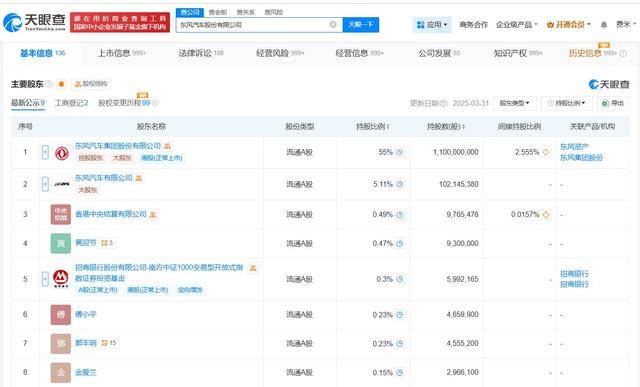Viewport: 640px width, 387px height.
Task: Click the equity chain icon beside 2.555%
Action: [x=546, y=152]
